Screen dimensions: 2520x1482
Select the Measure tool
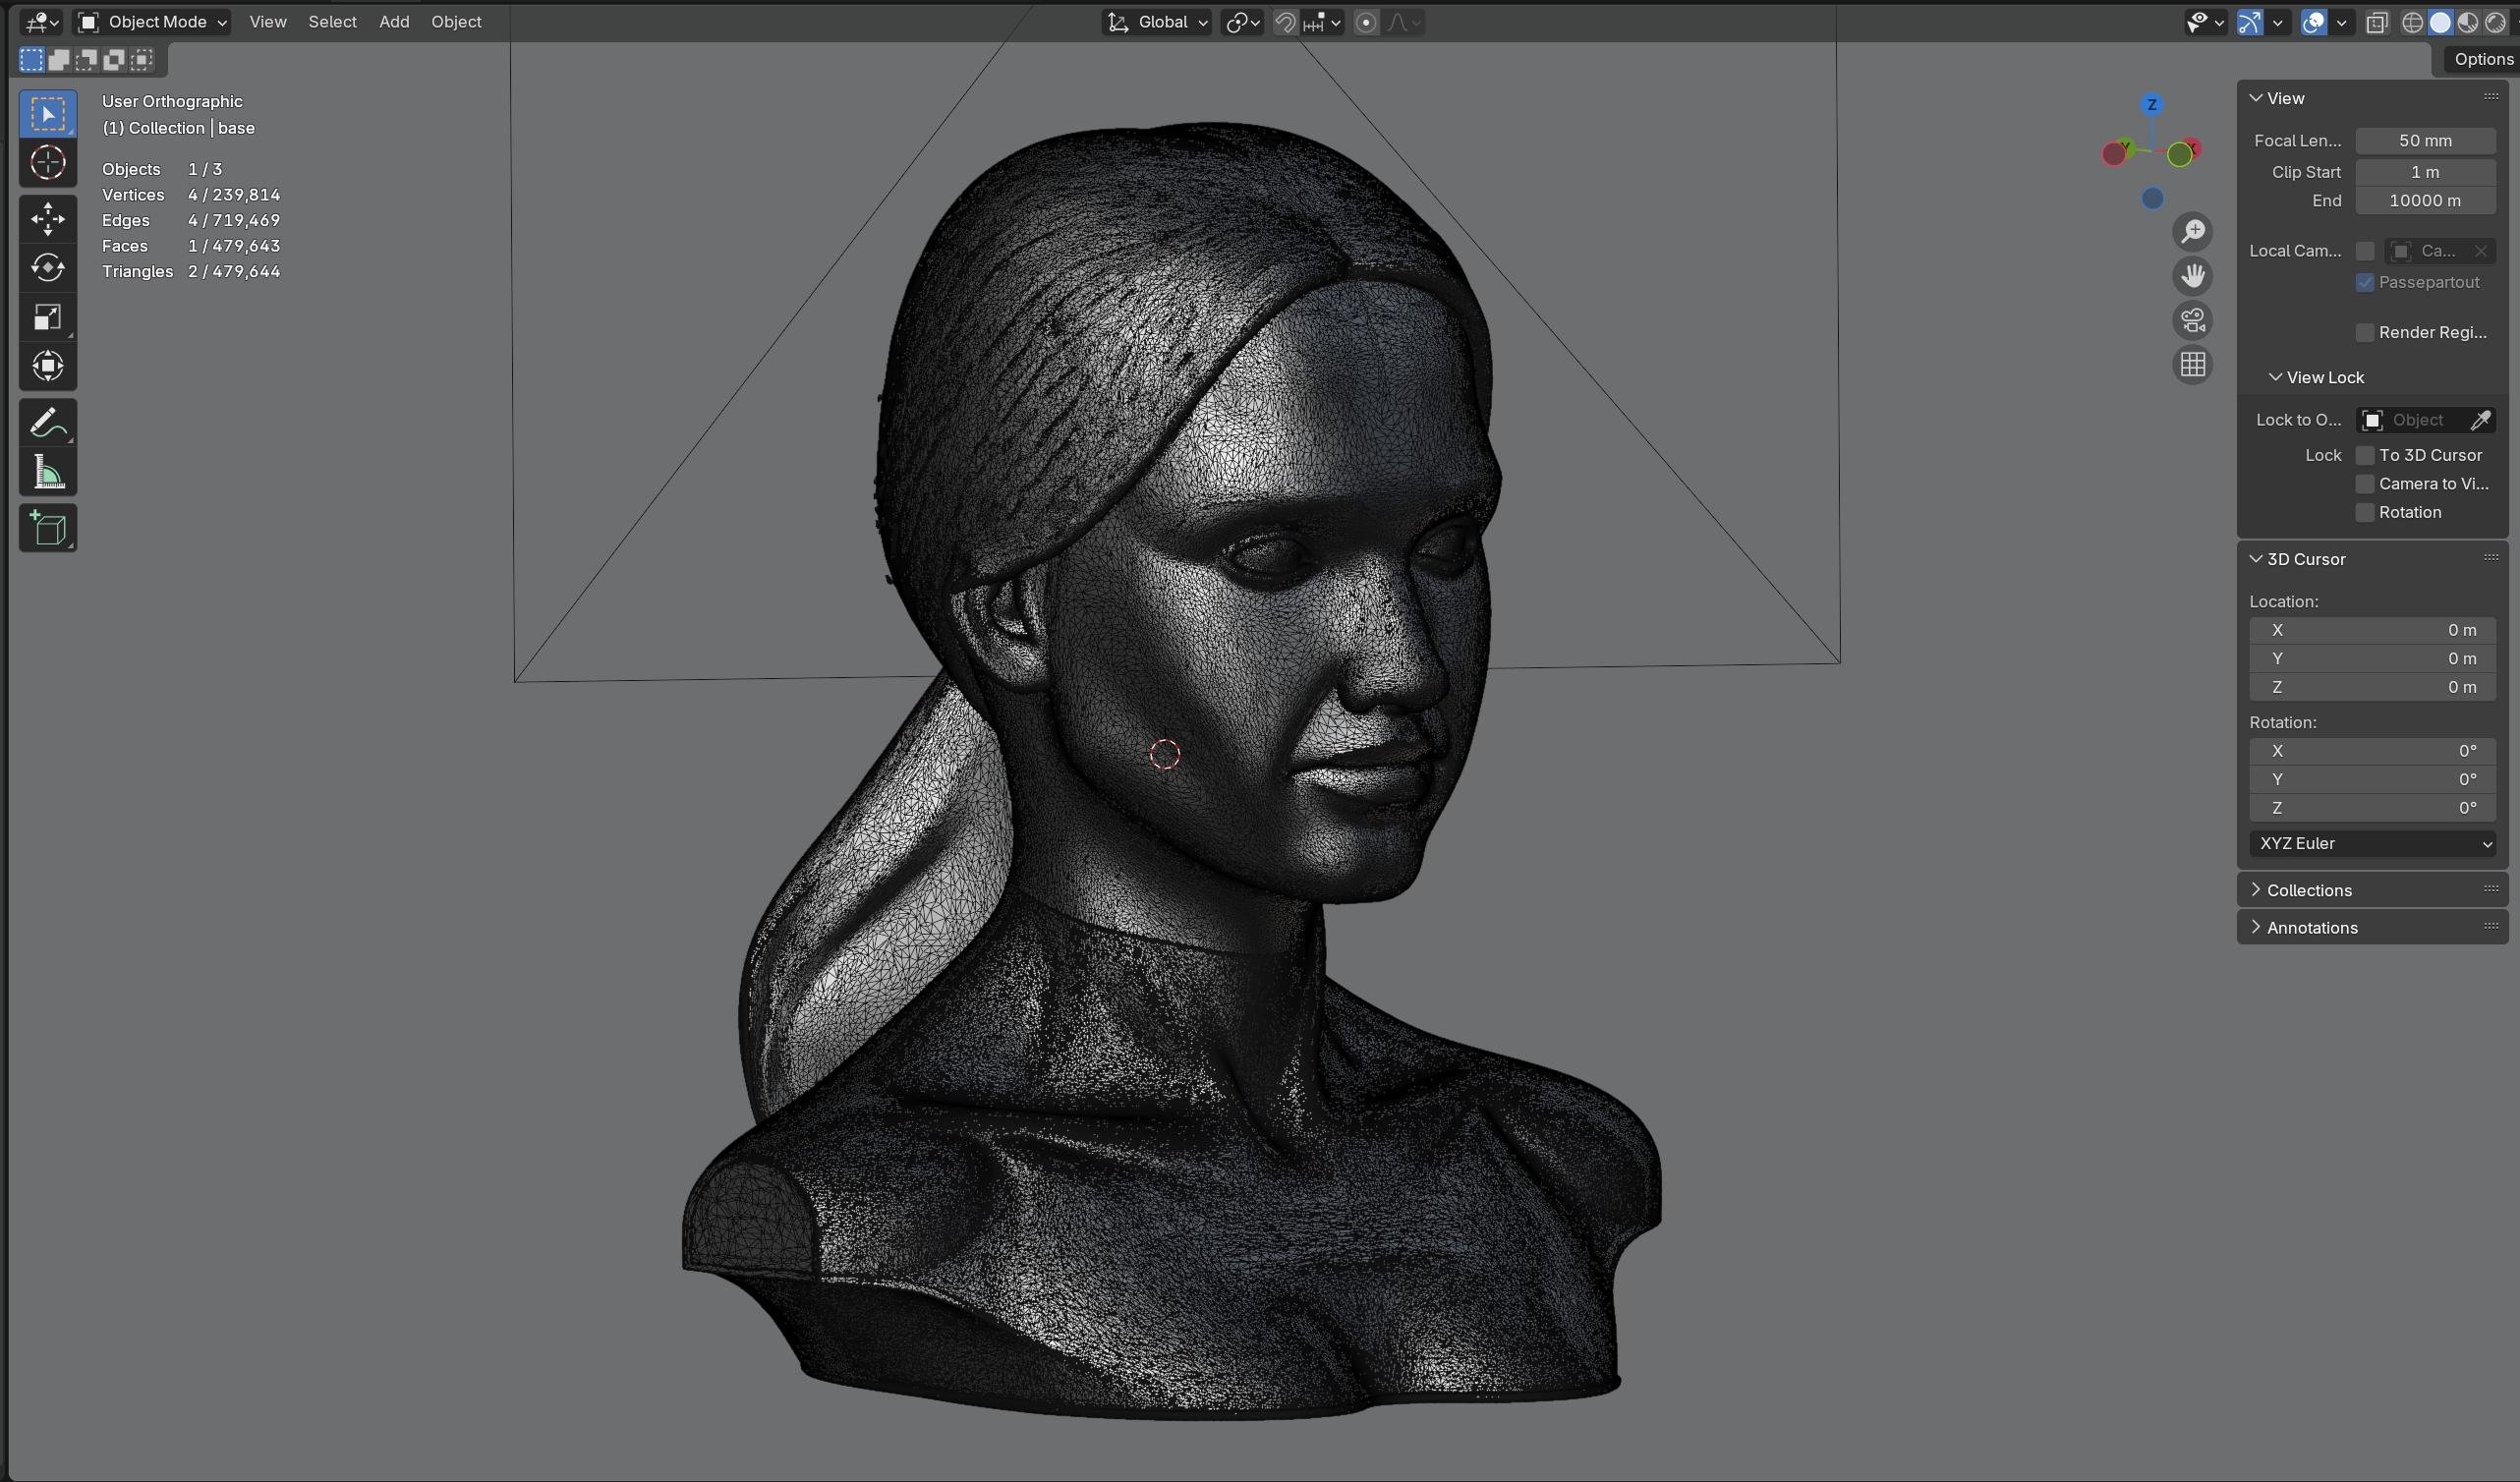[x=47, y=472]
